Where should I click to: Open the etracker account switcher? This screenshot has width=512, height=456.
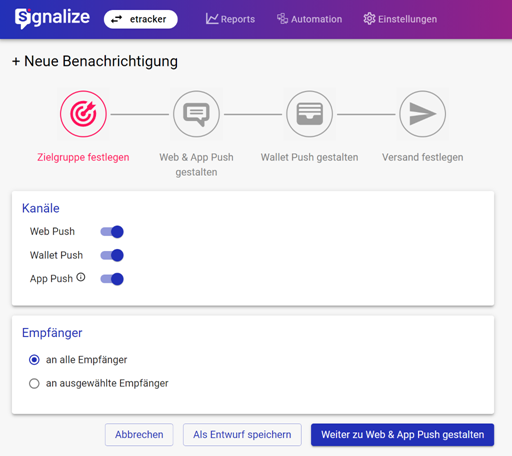[140, 19]
